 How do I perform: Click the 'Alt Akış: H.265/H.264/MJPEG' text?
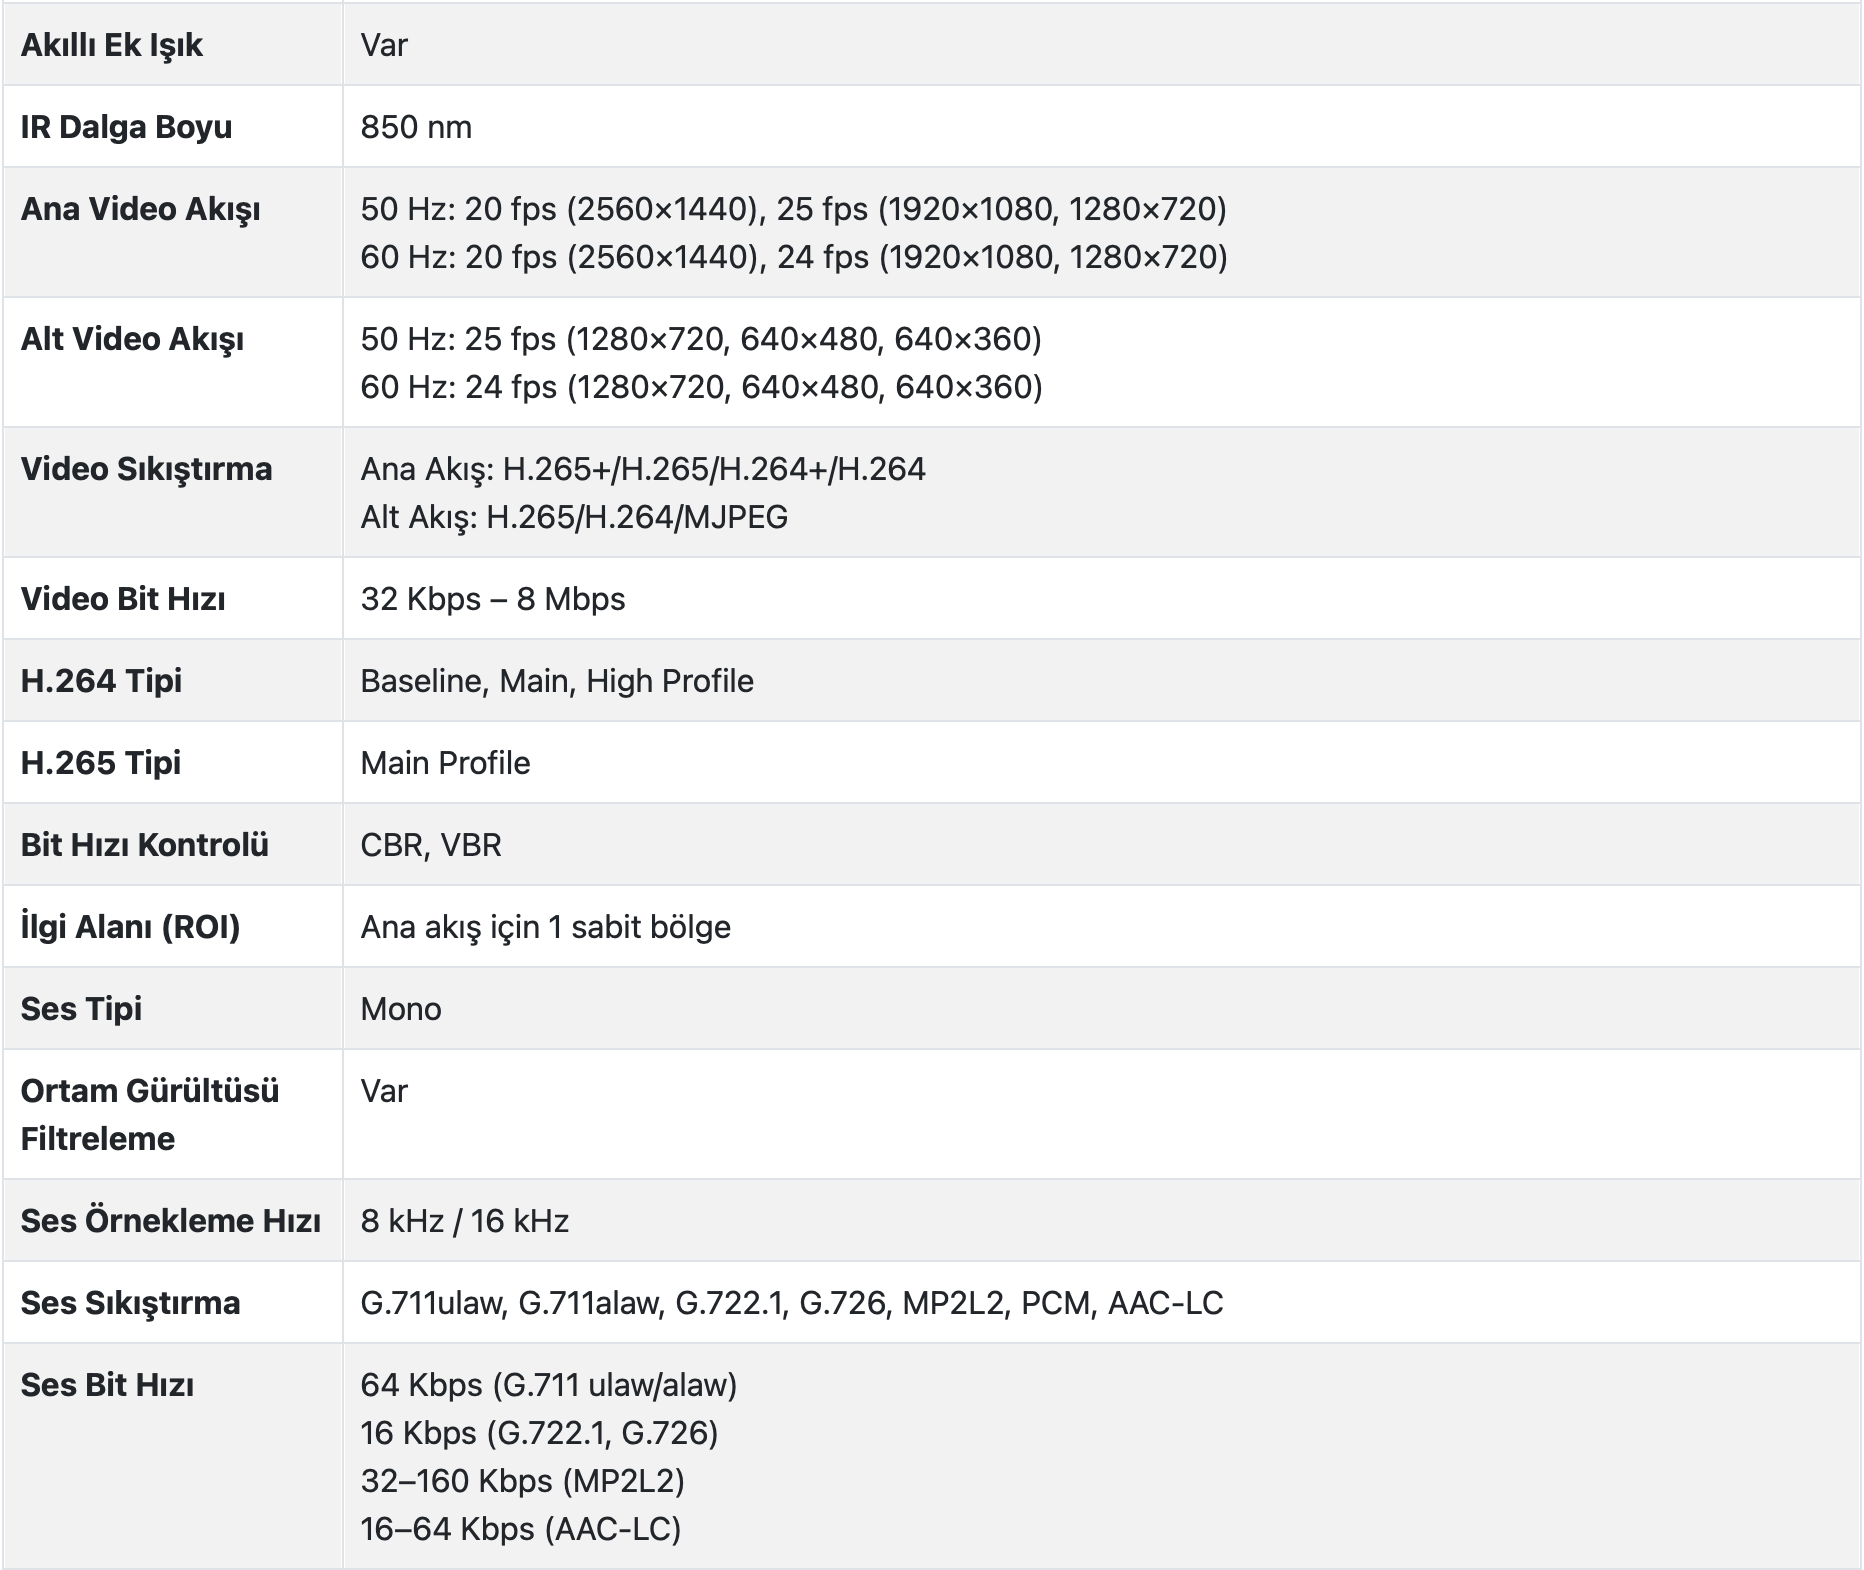click(574, 517)
